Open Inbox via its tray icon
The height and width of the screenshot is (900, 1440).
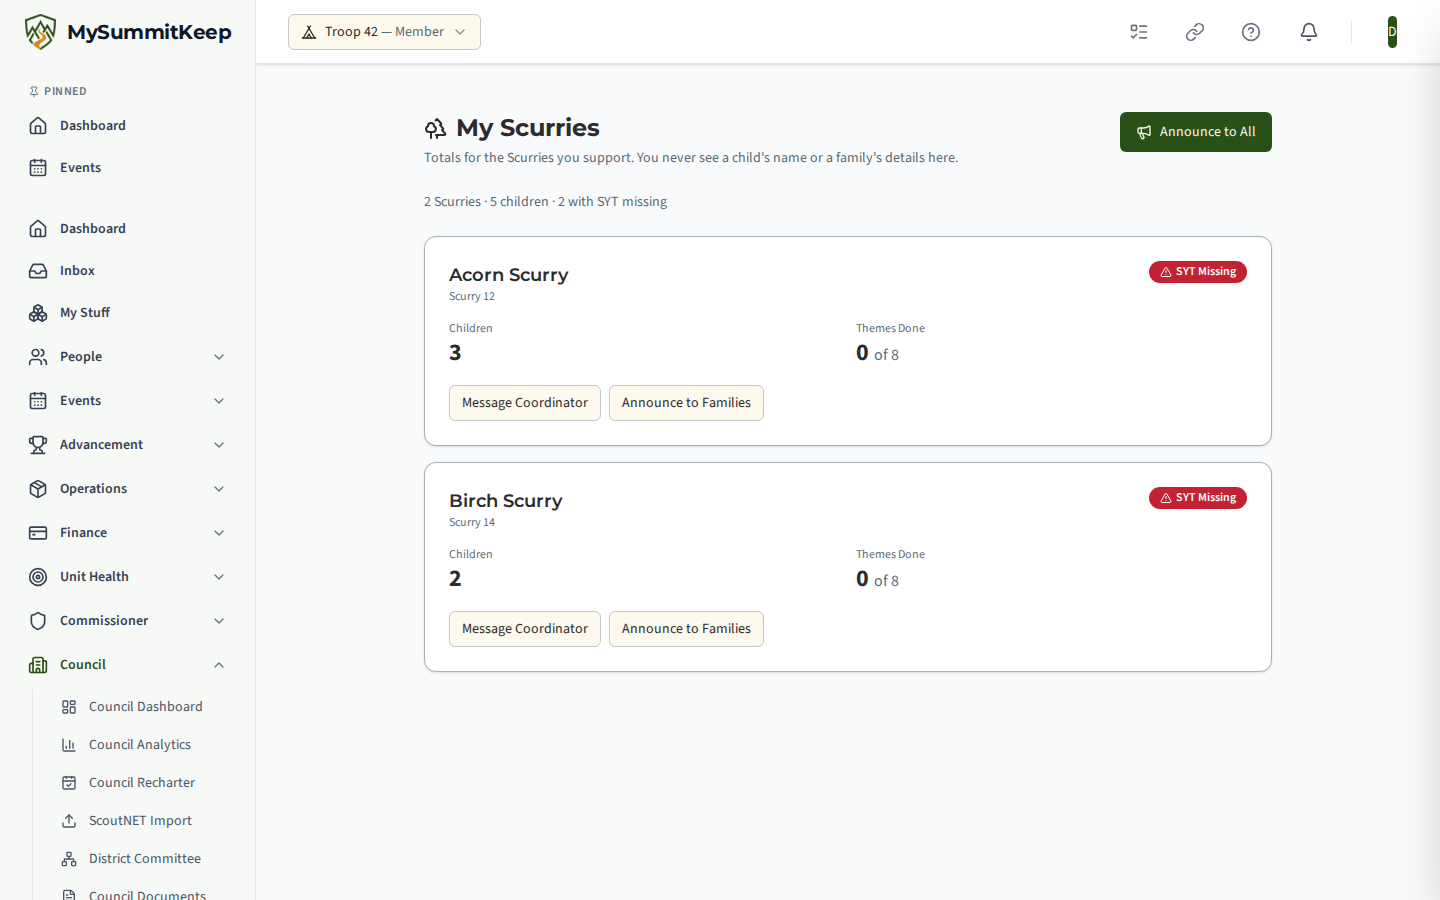pos(38,271)
